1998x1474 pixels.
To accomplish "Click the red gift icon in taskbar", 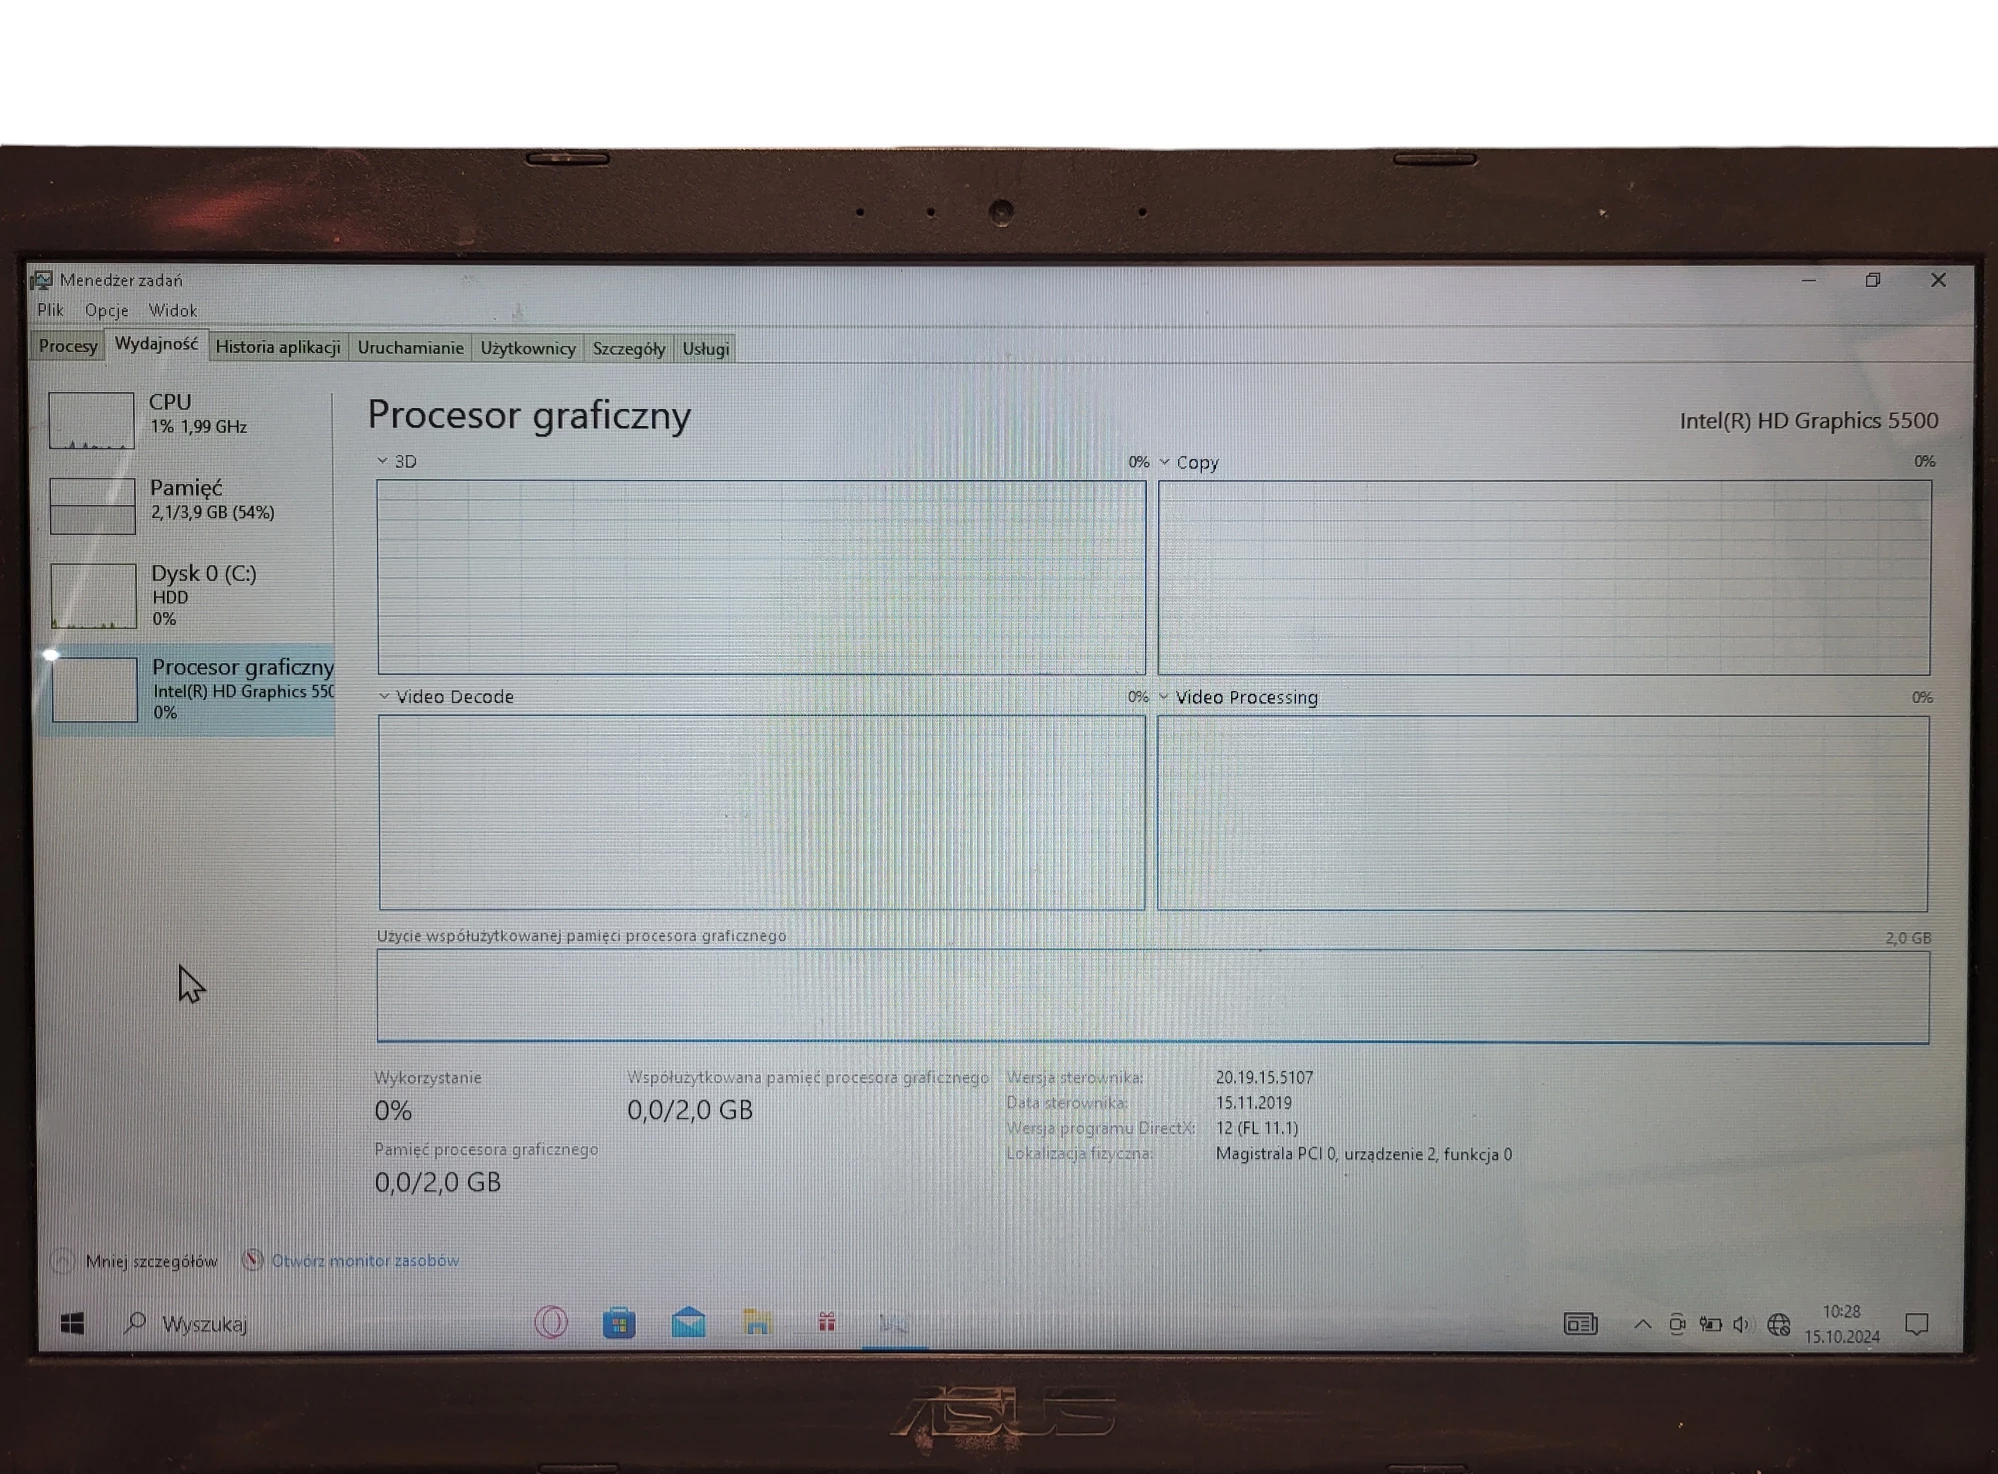I will pyautogui.click(x=826, y=1323).
